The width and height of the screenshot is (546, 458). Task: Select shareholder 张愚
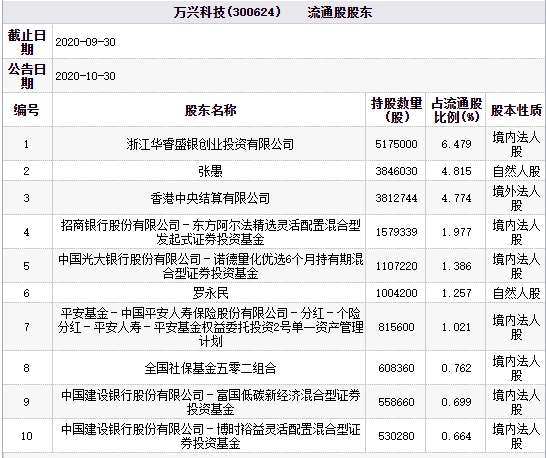[x=210, y=171]
